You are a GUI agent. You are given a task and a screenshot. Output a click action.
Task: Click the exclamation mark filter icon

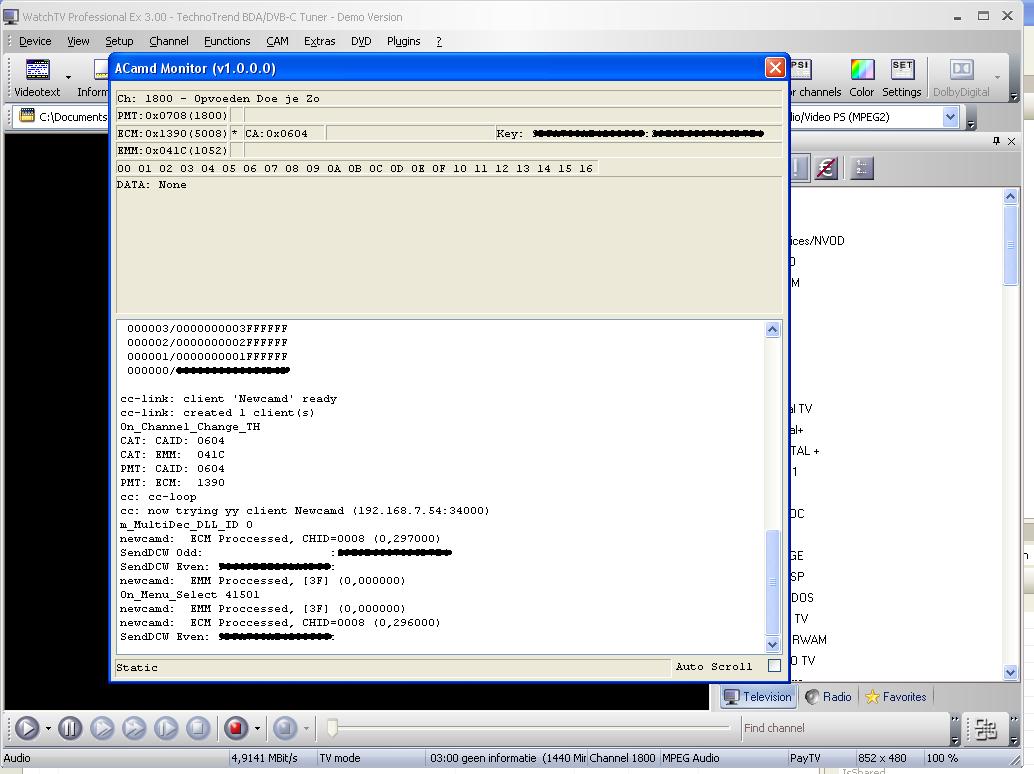[x=797, y=168]
